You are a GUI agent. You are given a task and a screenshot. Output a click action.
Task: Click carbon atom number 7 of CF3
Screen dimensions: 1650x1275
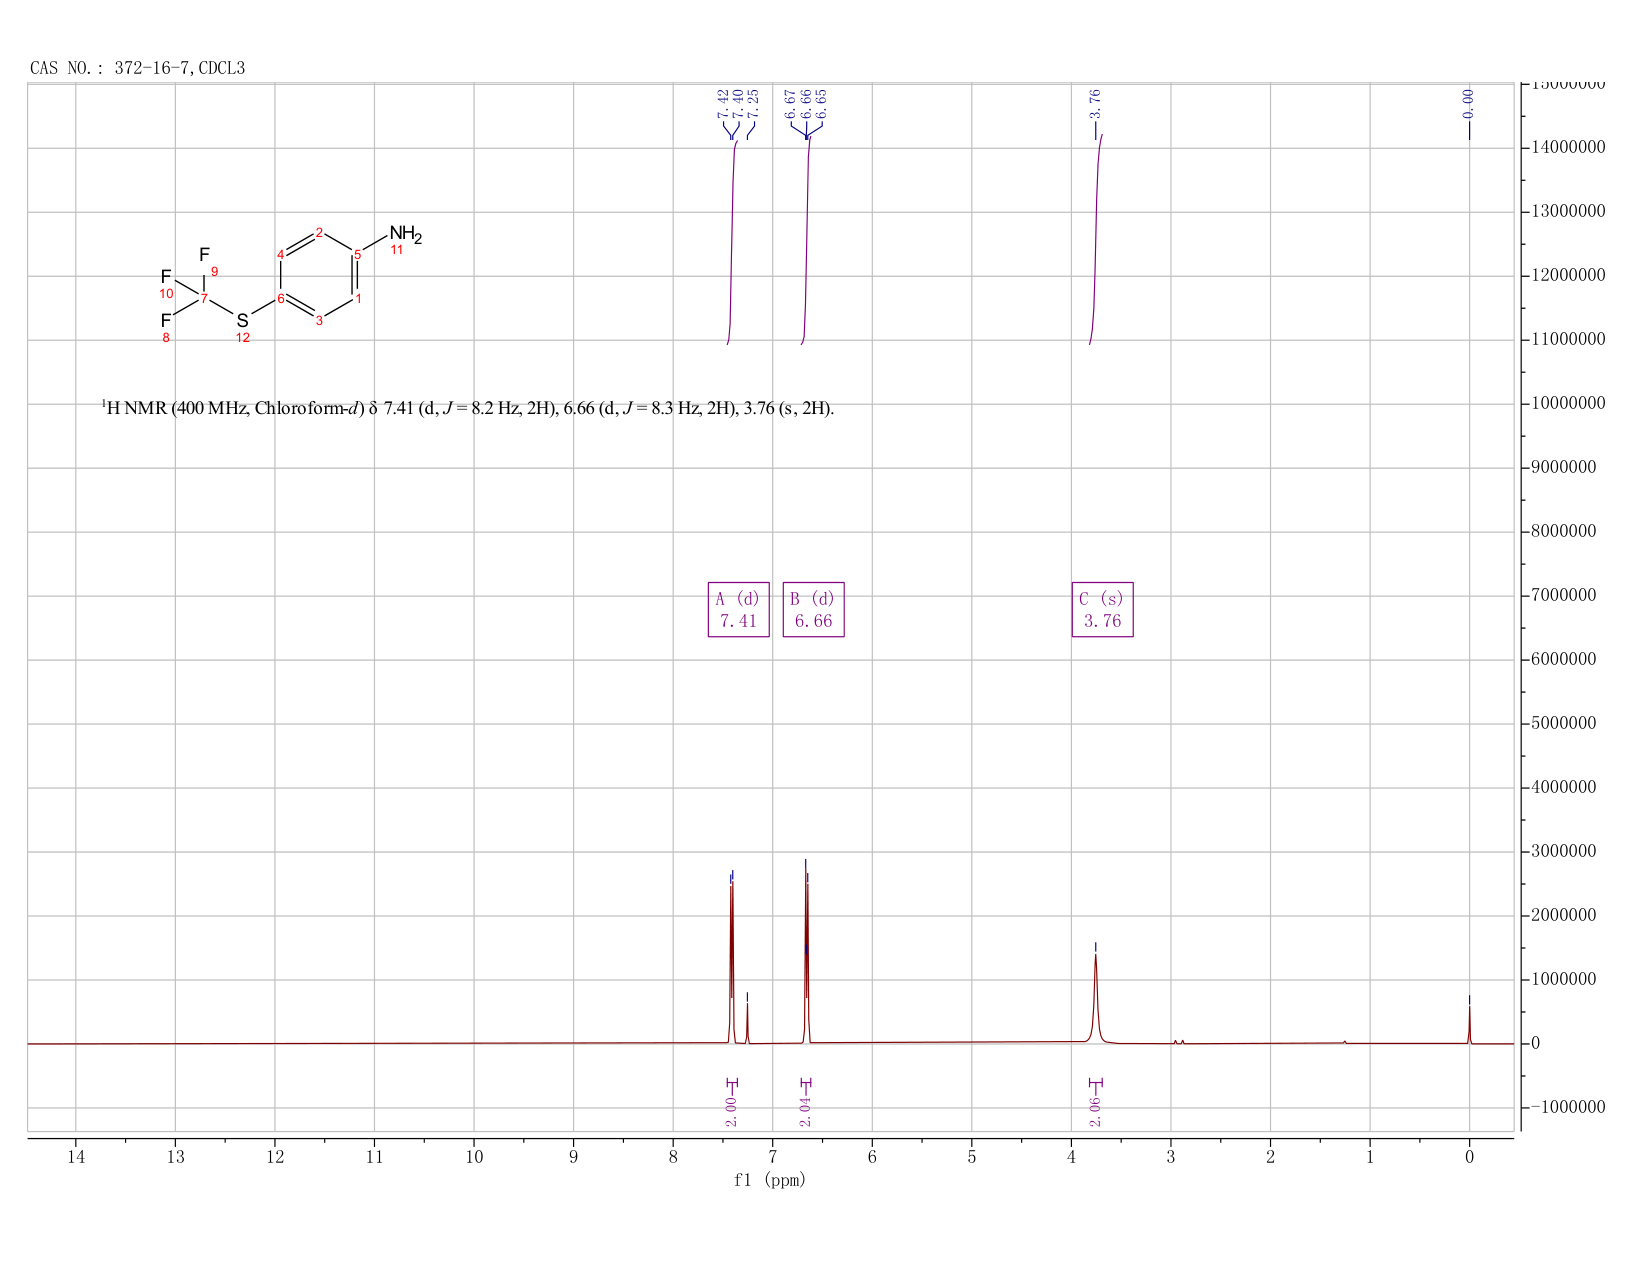coord(204,298)
